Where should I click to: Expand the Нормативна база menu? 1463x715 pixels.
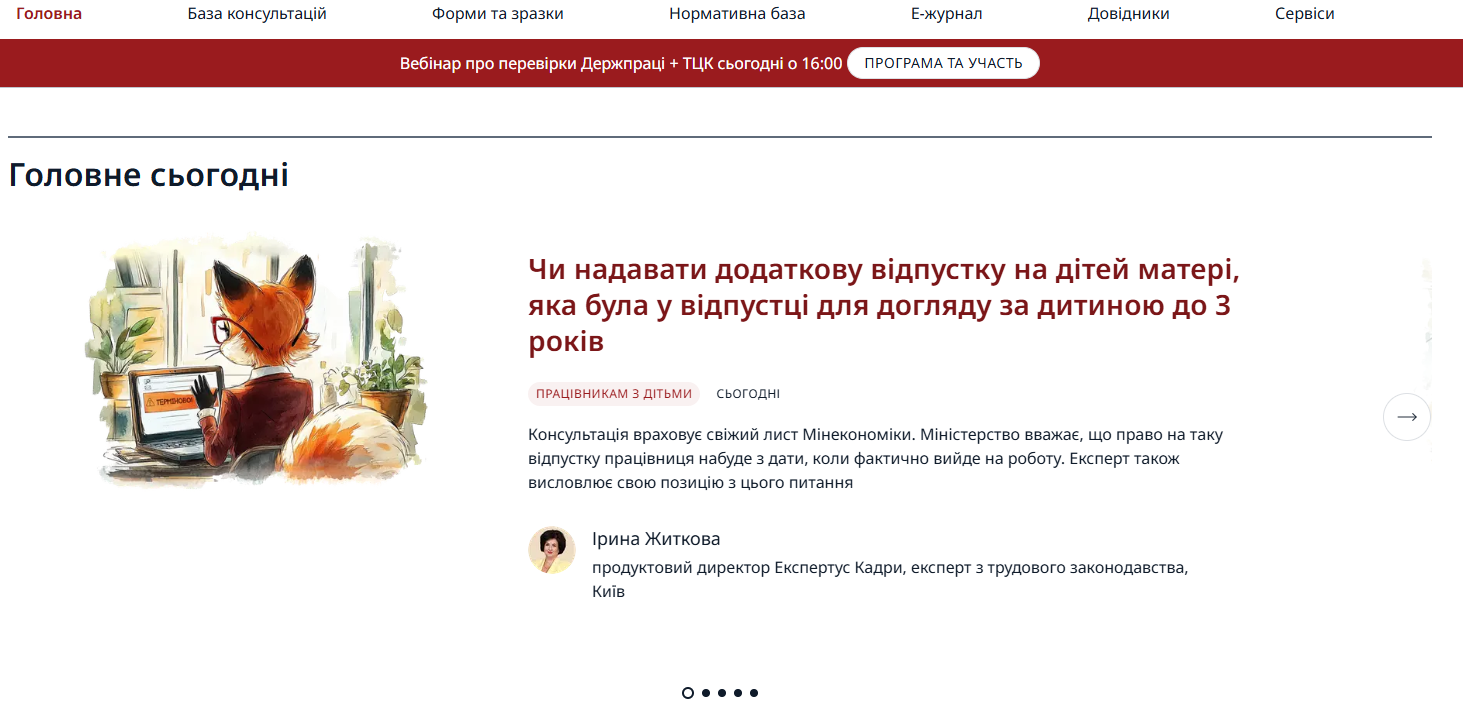point(737,14)
